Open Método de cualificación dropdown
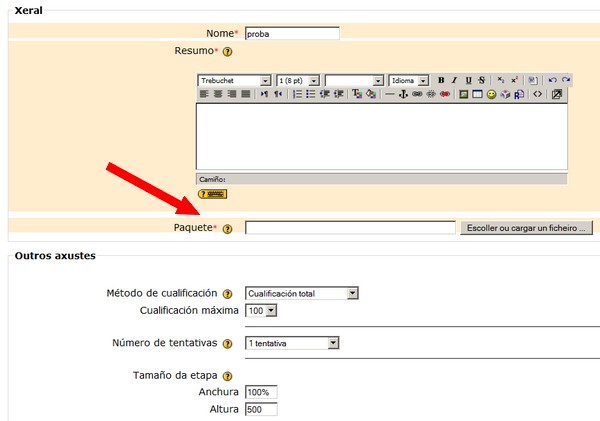This screenshot has height=421, width=600. [x=302, y=293]
